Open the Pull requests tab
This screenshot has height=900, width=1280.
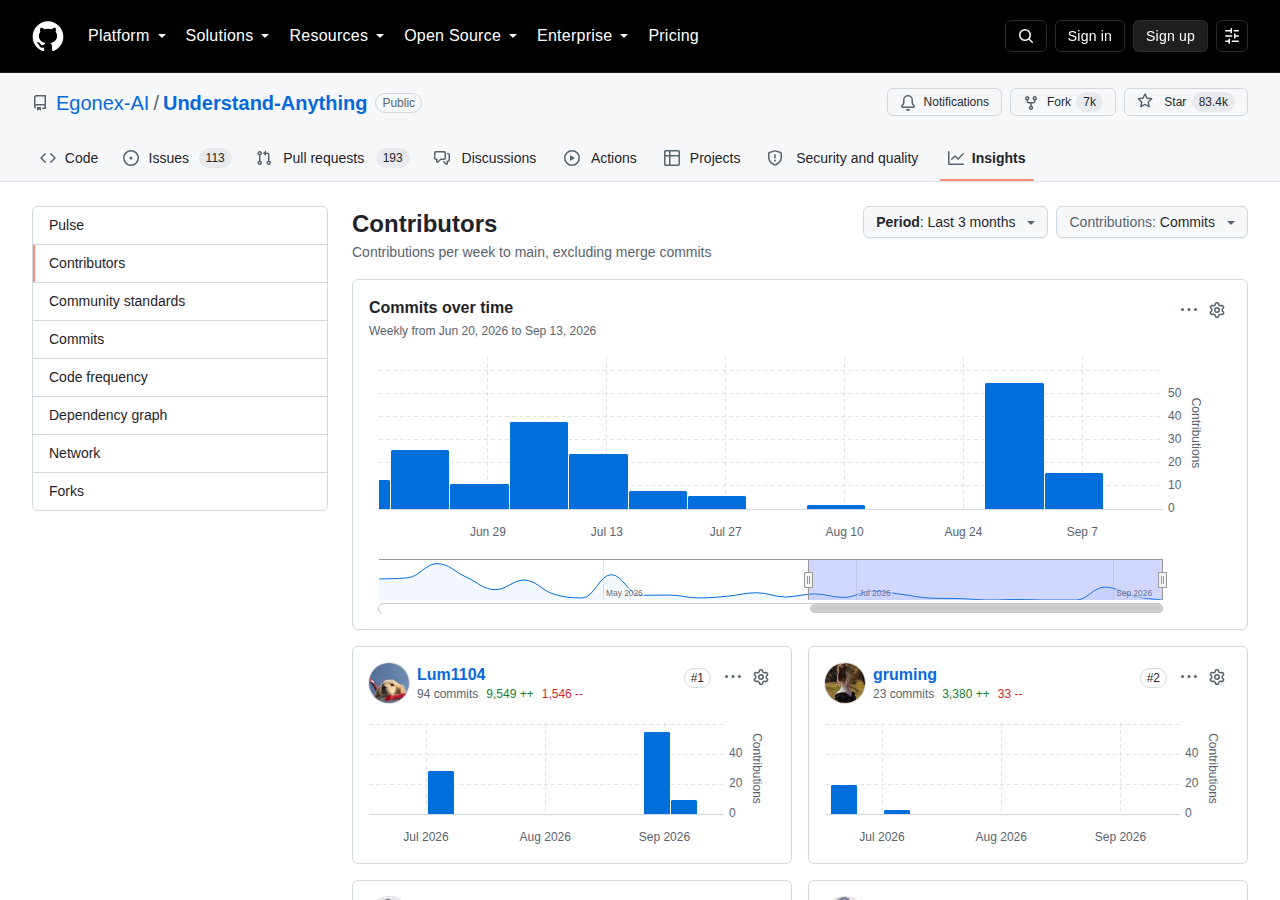(333, 158)
